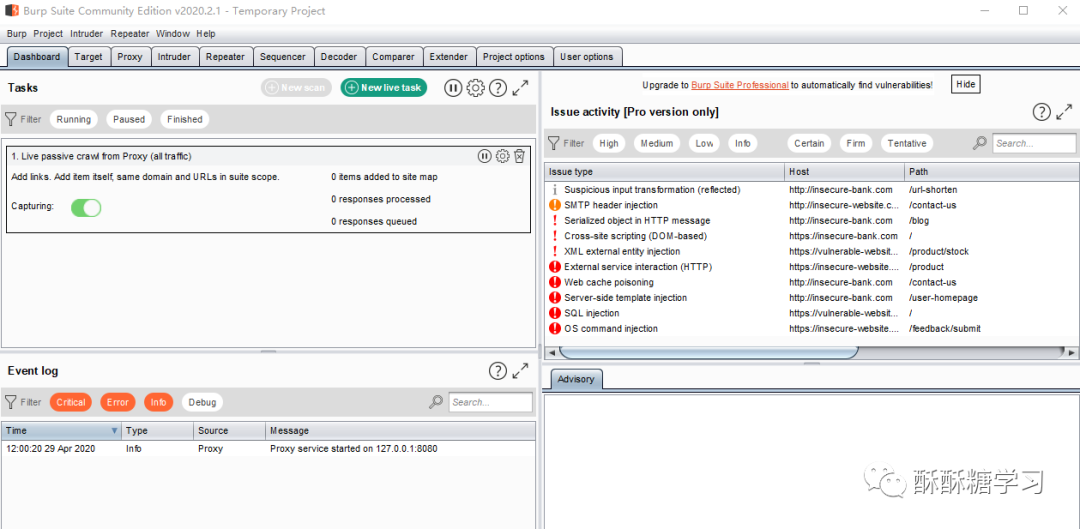Sort issues by the Issue type column header
This screenshot has height=529, width=1080.
[x=665, y=171]
